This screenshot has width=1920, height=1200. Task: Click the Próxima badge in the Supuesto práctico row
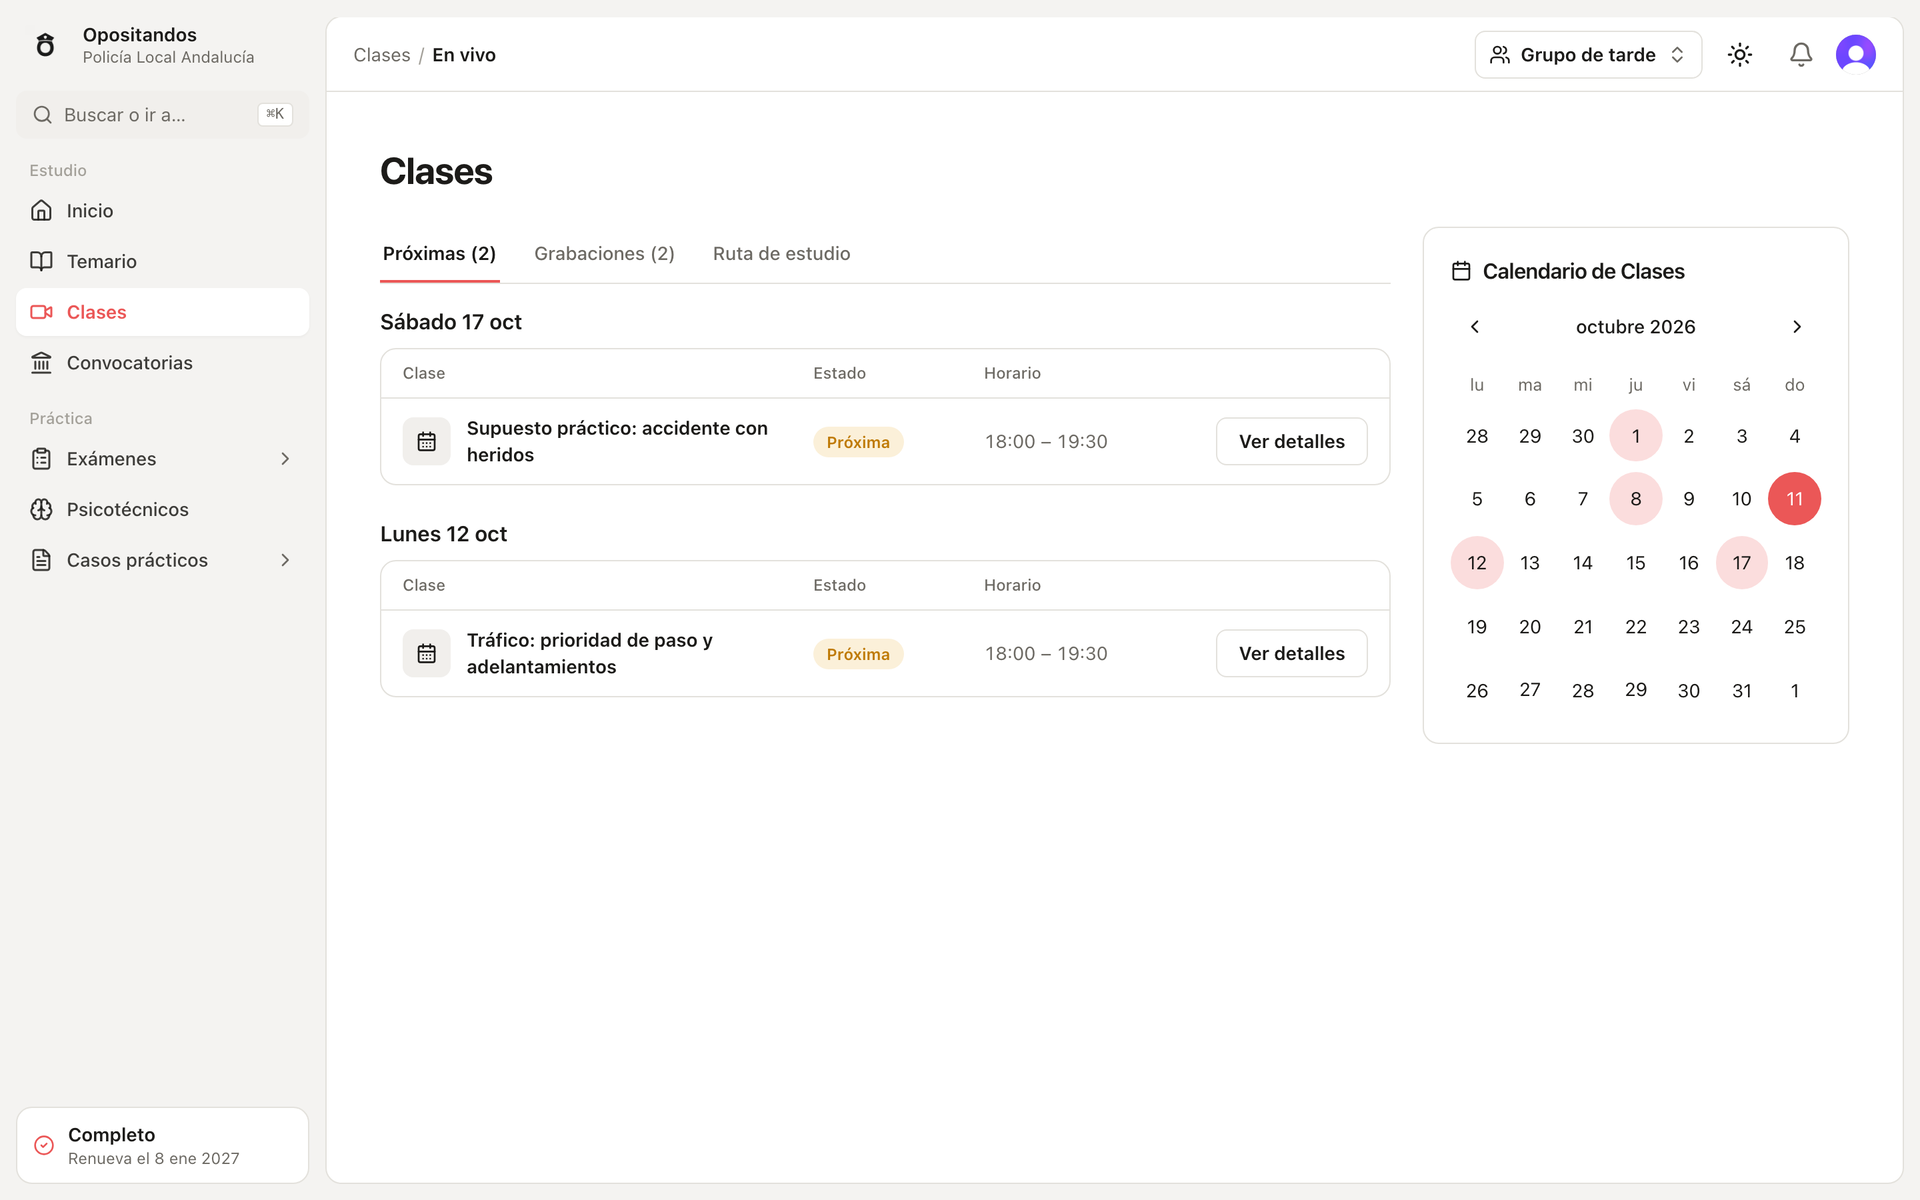(x=858, y=442)
